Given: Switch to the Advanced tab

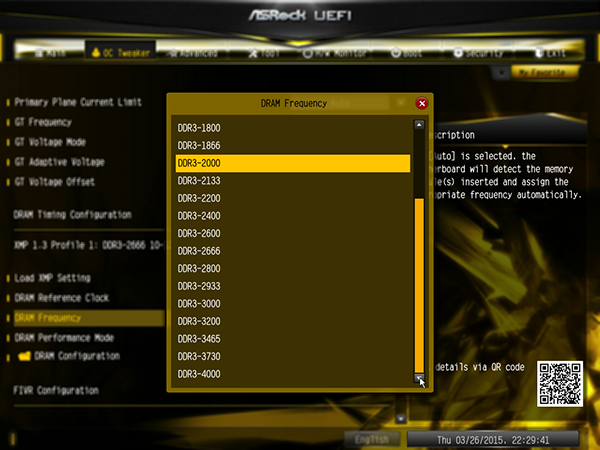Looking at the screenshot, I should [x=194, y=53].
